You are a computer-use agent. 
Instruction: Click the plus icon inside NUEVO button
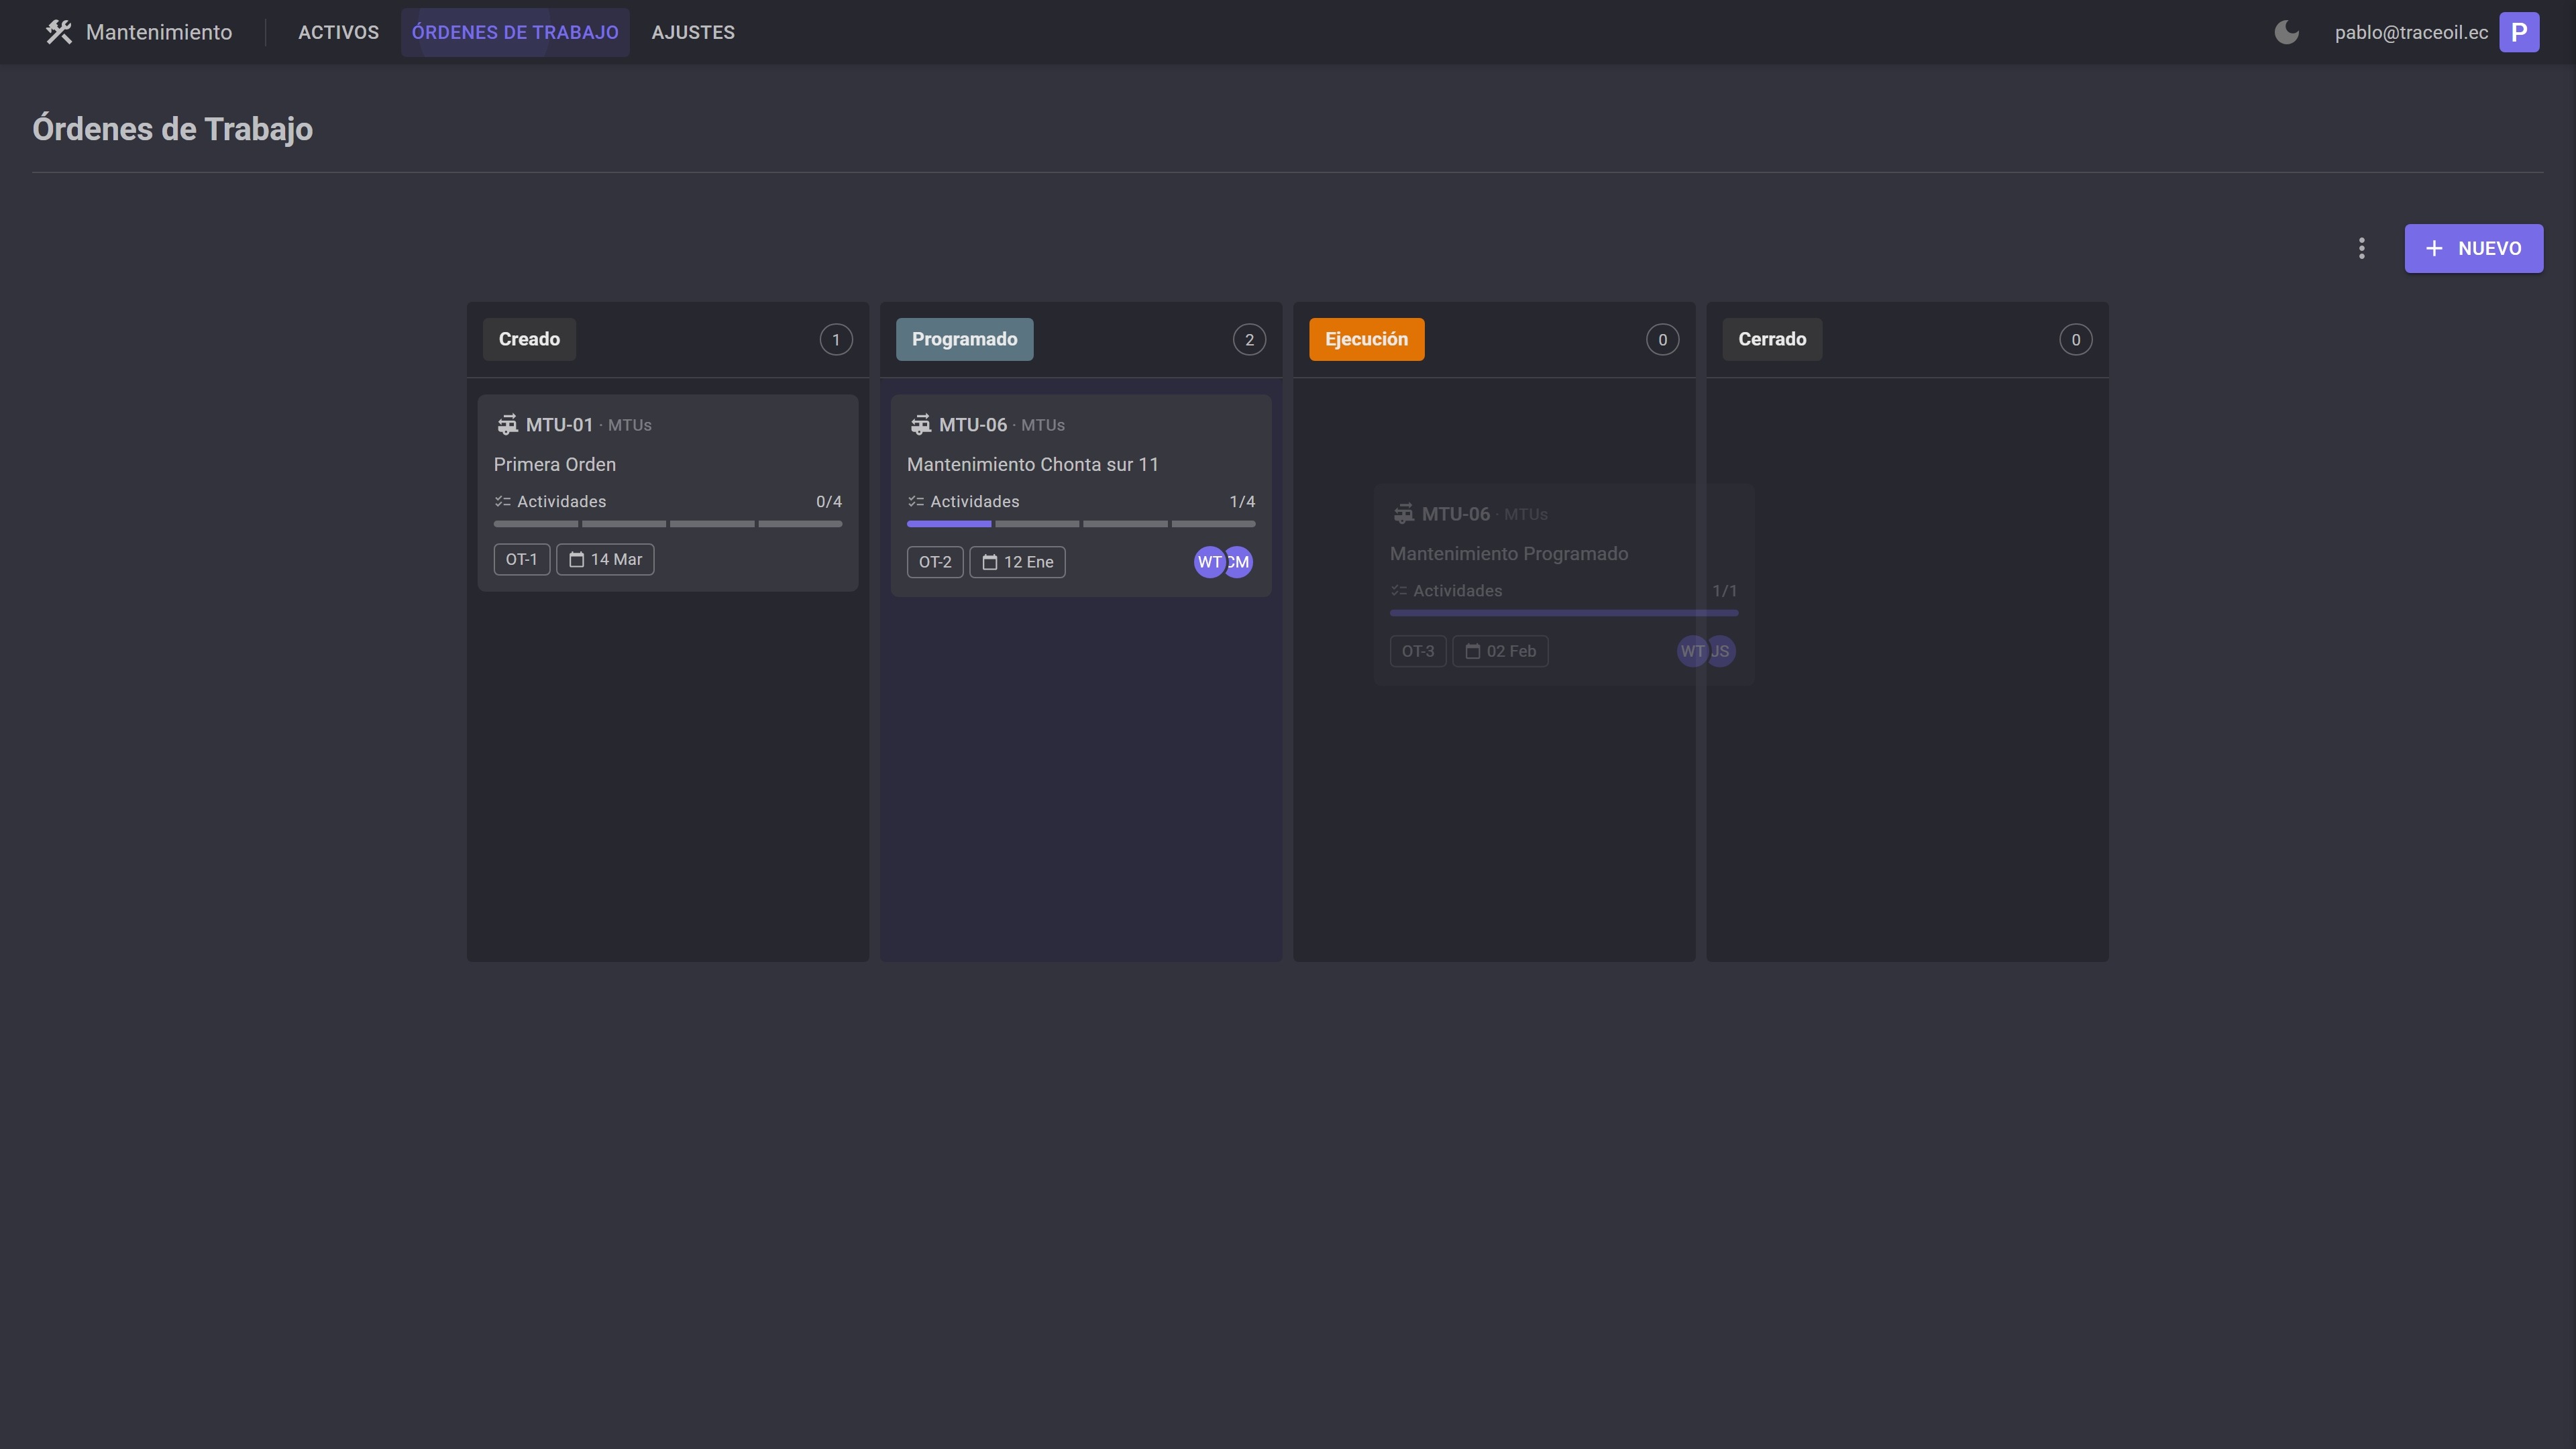tap(2433, 248)
